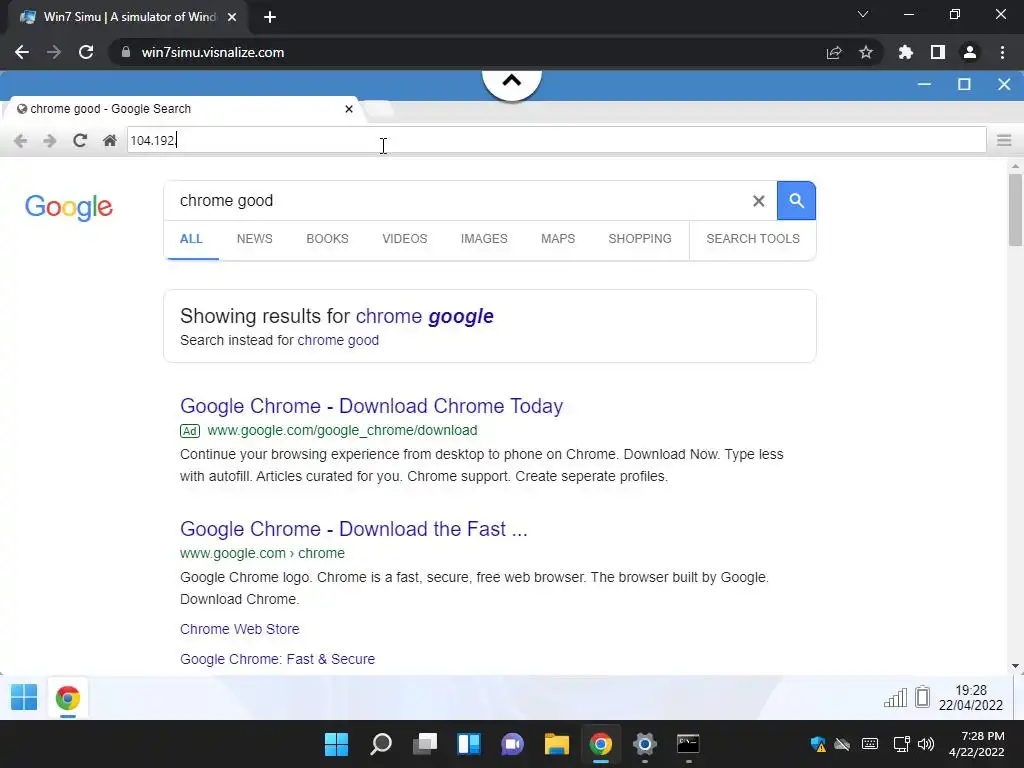
Task: Switch to the MAPS results tab
Action: 558,239
